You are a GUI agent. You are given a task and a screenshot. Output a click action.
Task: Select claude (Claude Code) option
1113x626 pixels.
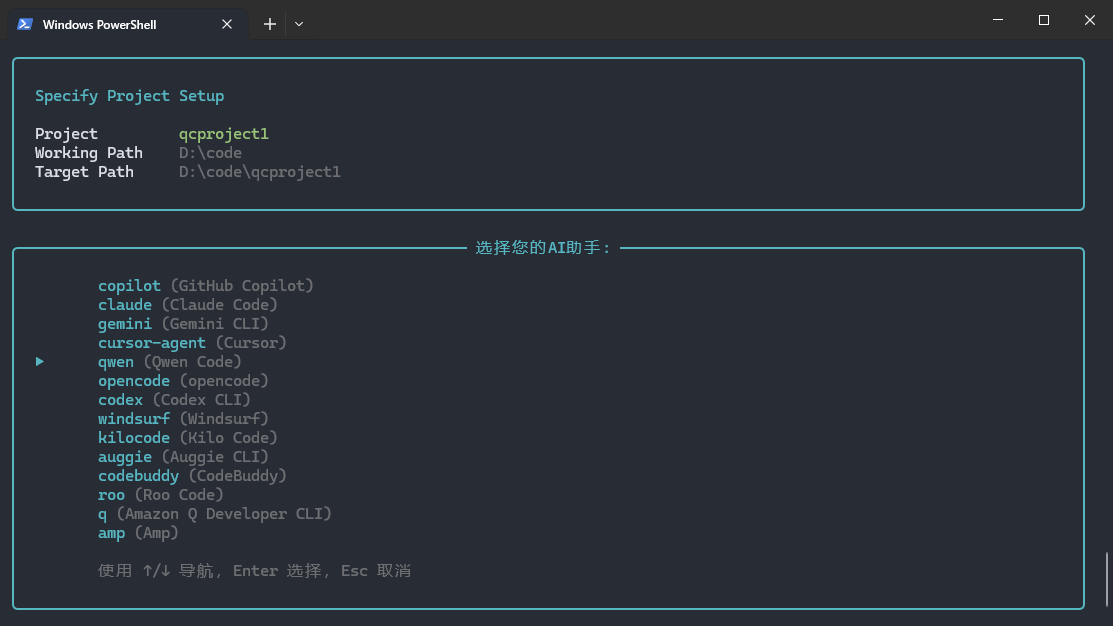tap(125, 304)
